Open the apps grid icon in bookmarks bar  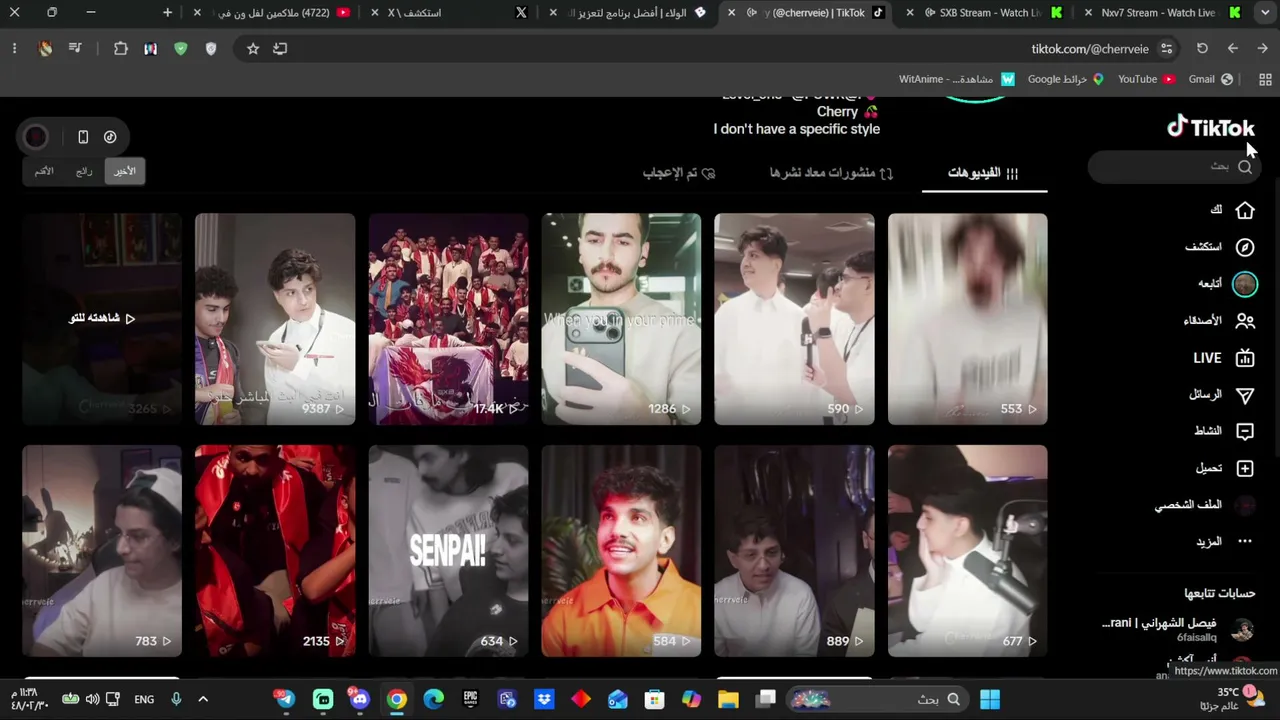coord(1265,79)
